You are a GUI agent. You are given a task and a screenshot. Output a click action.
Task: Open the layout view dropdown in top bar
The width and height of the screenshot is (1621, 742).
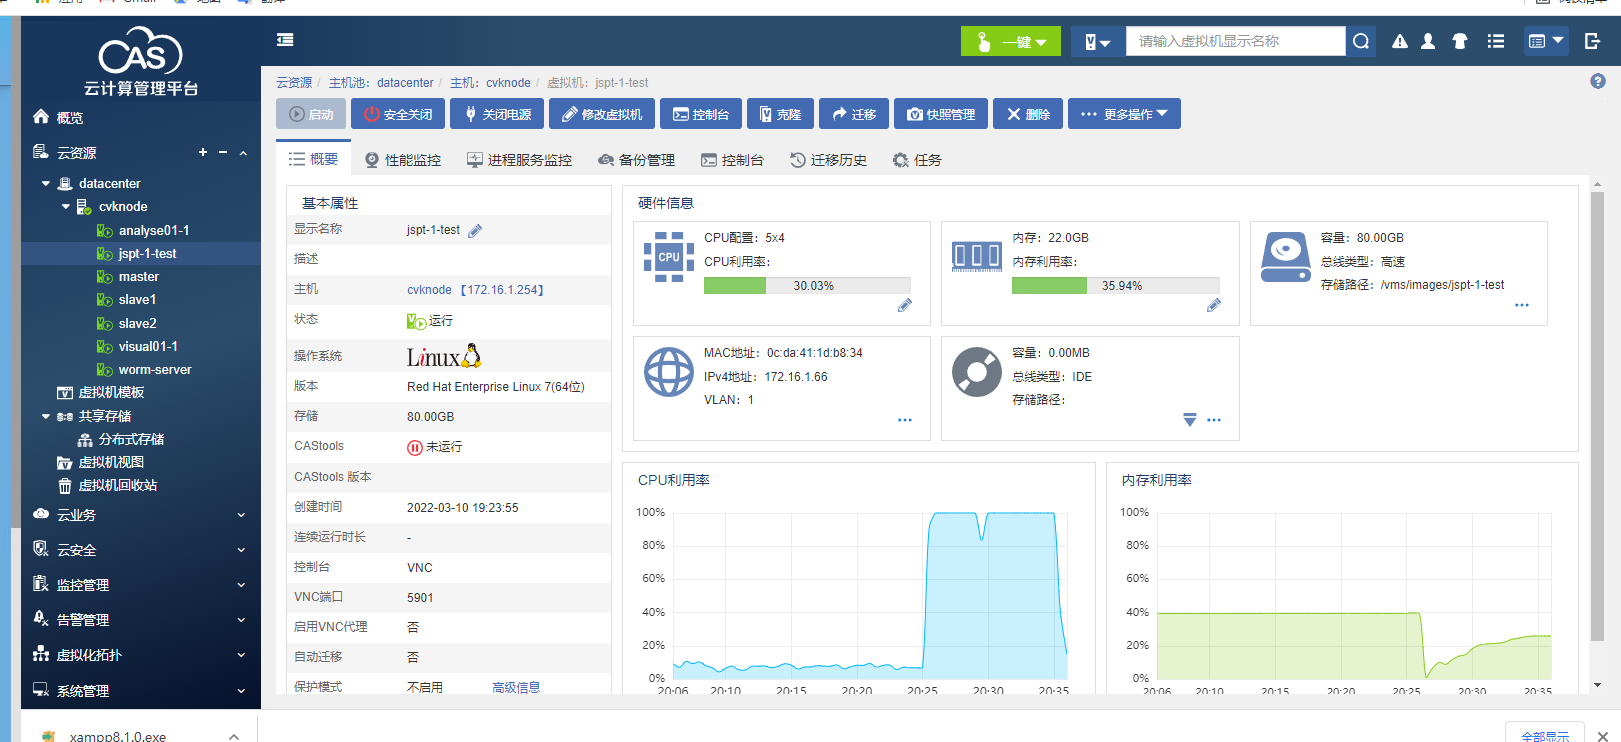[x=1545, y=41]
